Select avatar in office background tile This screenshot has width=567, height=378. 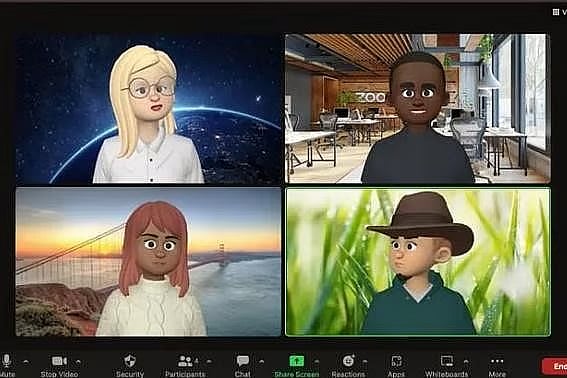(x=418, y=109)
